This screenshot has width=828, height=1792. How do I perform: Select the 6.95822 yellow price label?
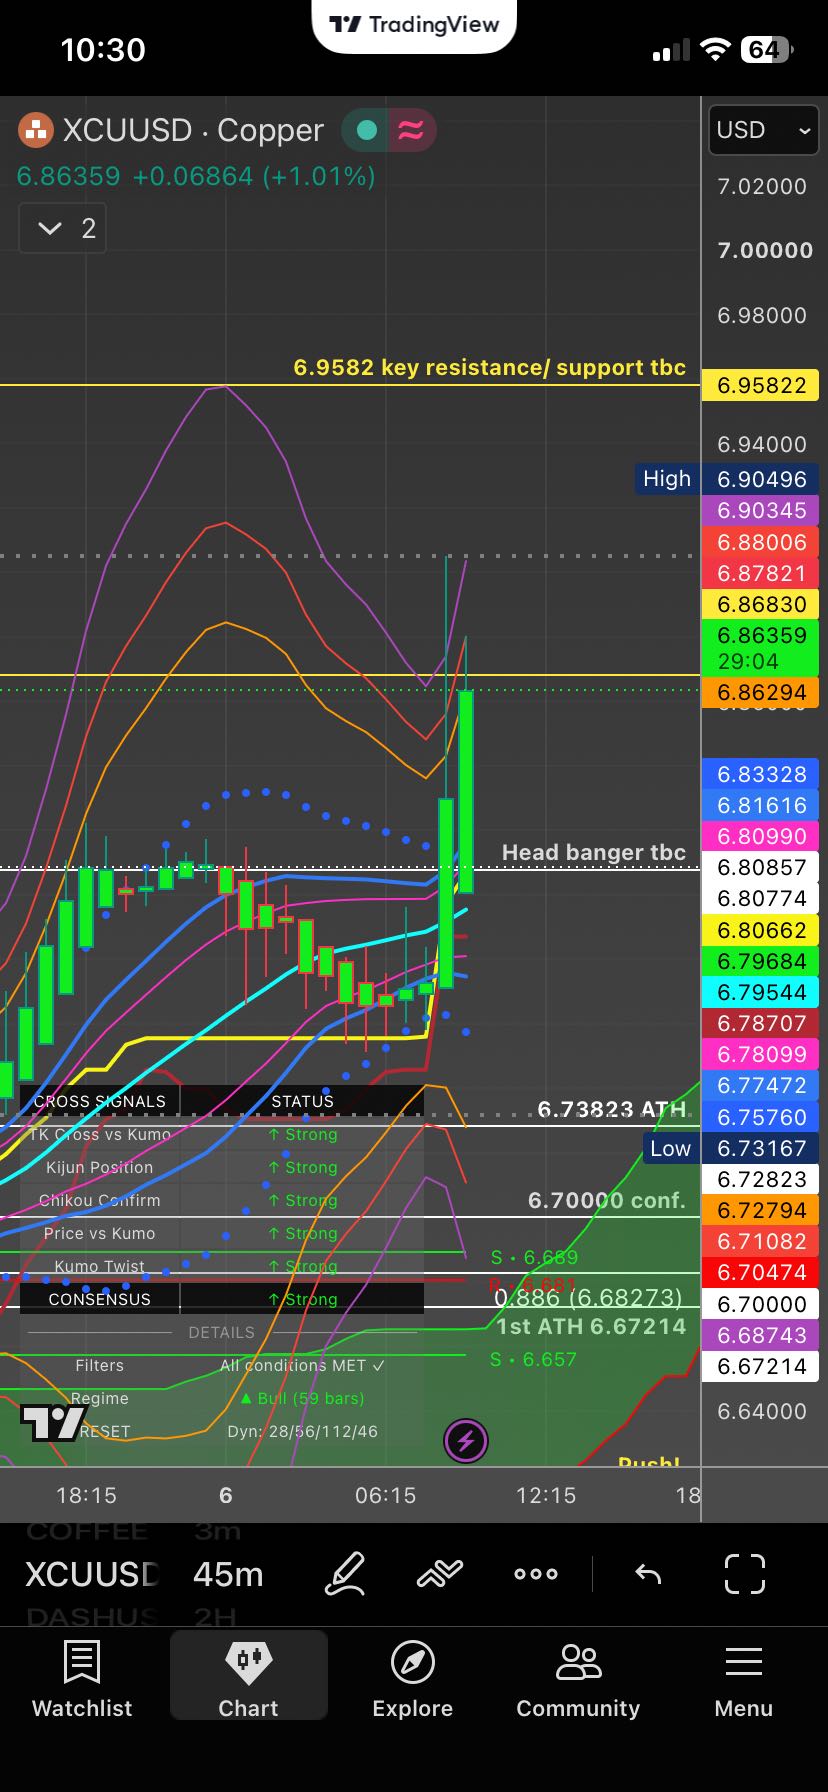click(761, 385)
